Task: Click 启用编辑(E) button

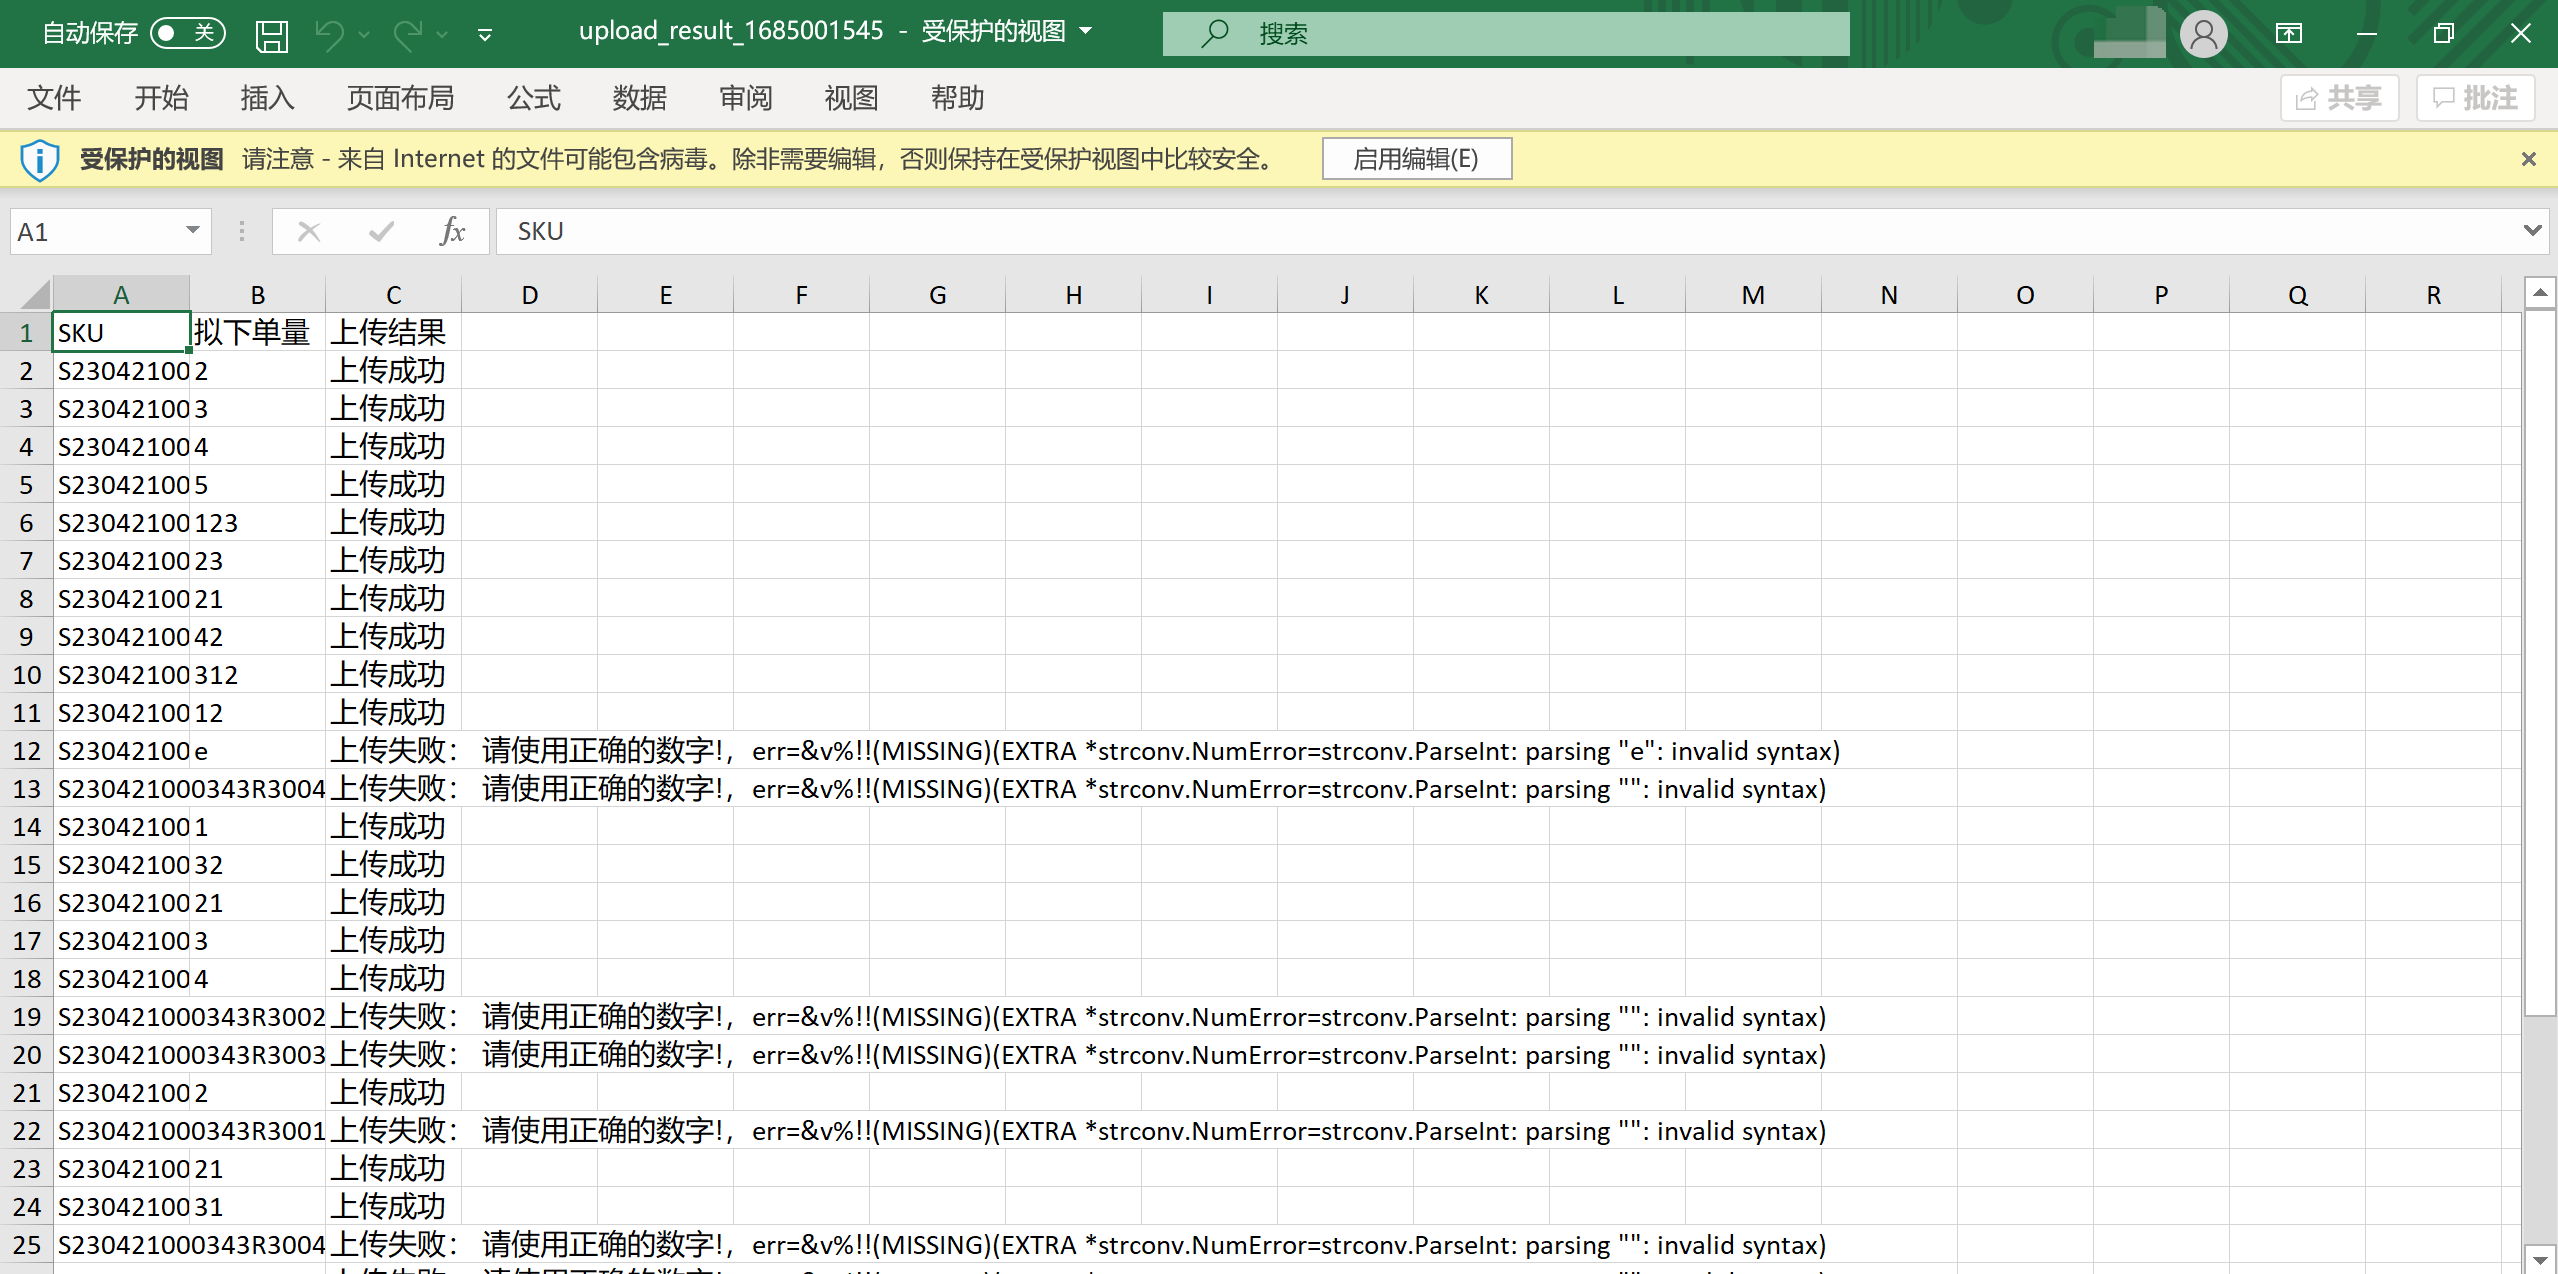Action: [x=1416, y=159]
